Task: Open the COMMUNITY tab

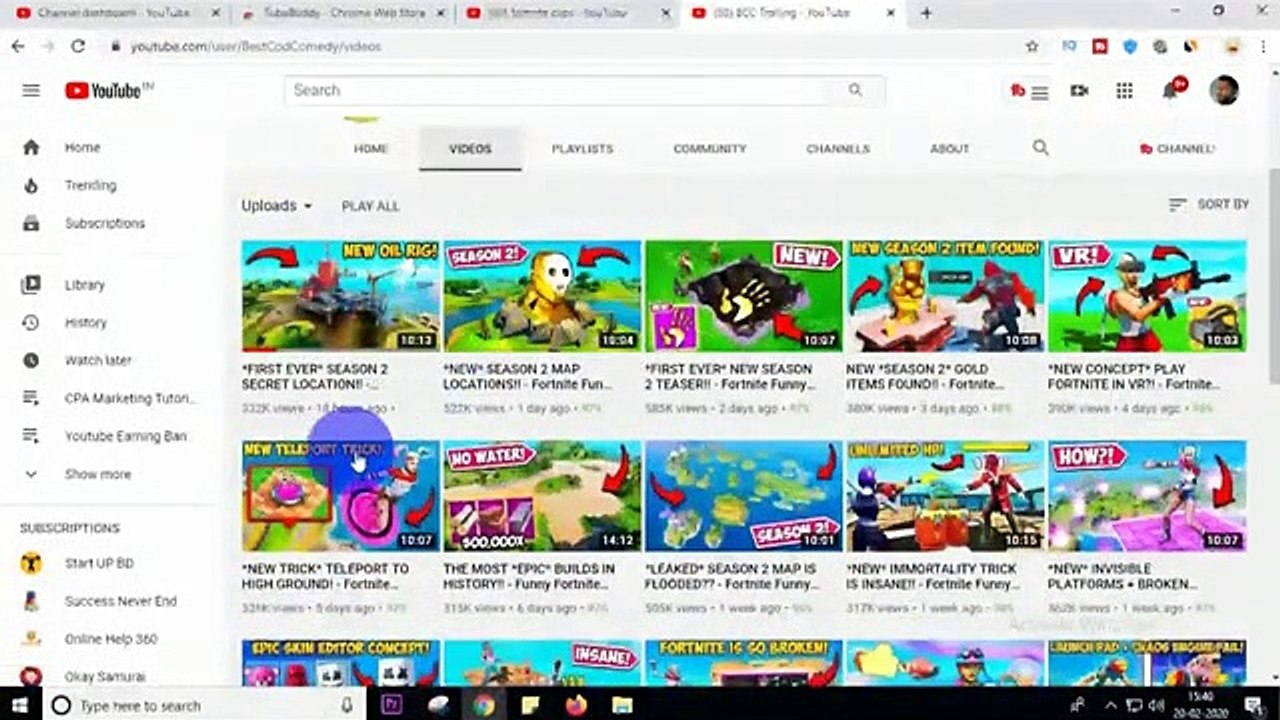Action: click(x=710, y=148)
